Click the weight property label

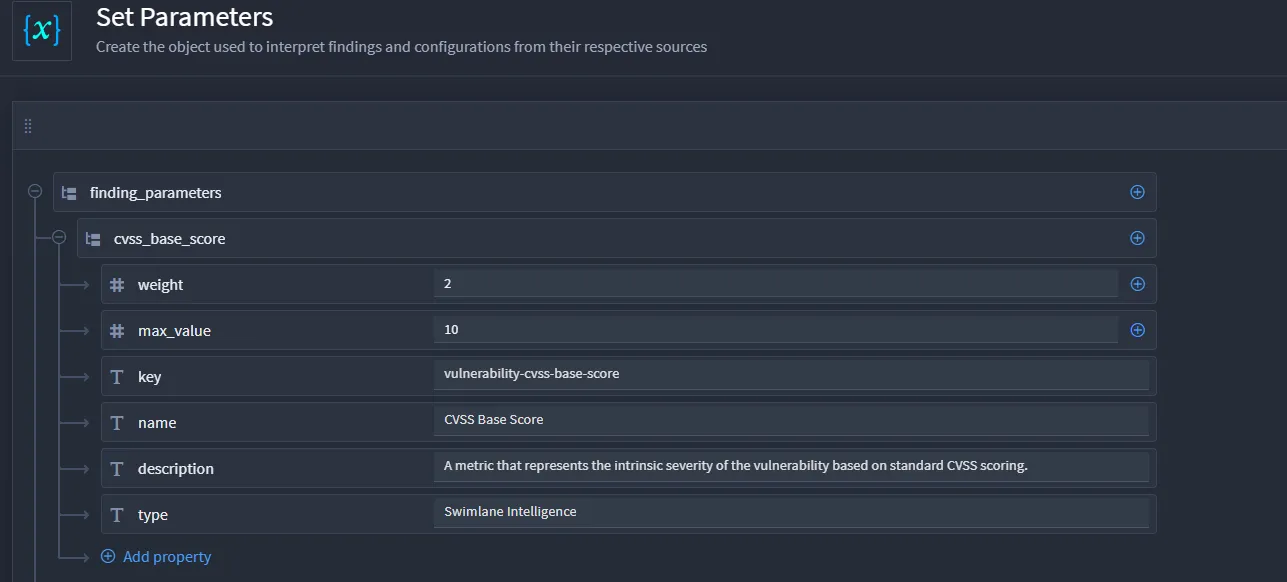click(x=161, y=285)
